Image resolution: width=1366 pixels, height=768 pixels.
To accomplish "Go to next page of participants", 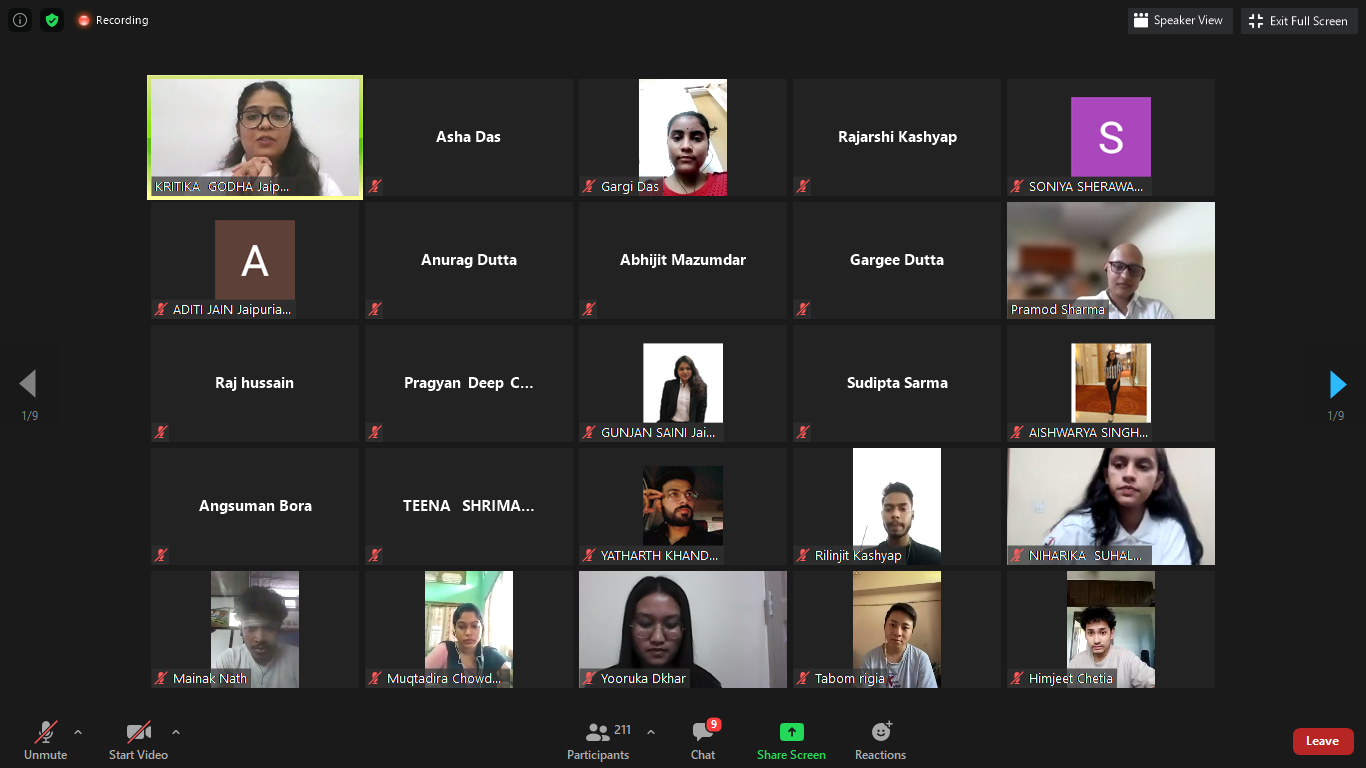I will [x=1337, y=384].
